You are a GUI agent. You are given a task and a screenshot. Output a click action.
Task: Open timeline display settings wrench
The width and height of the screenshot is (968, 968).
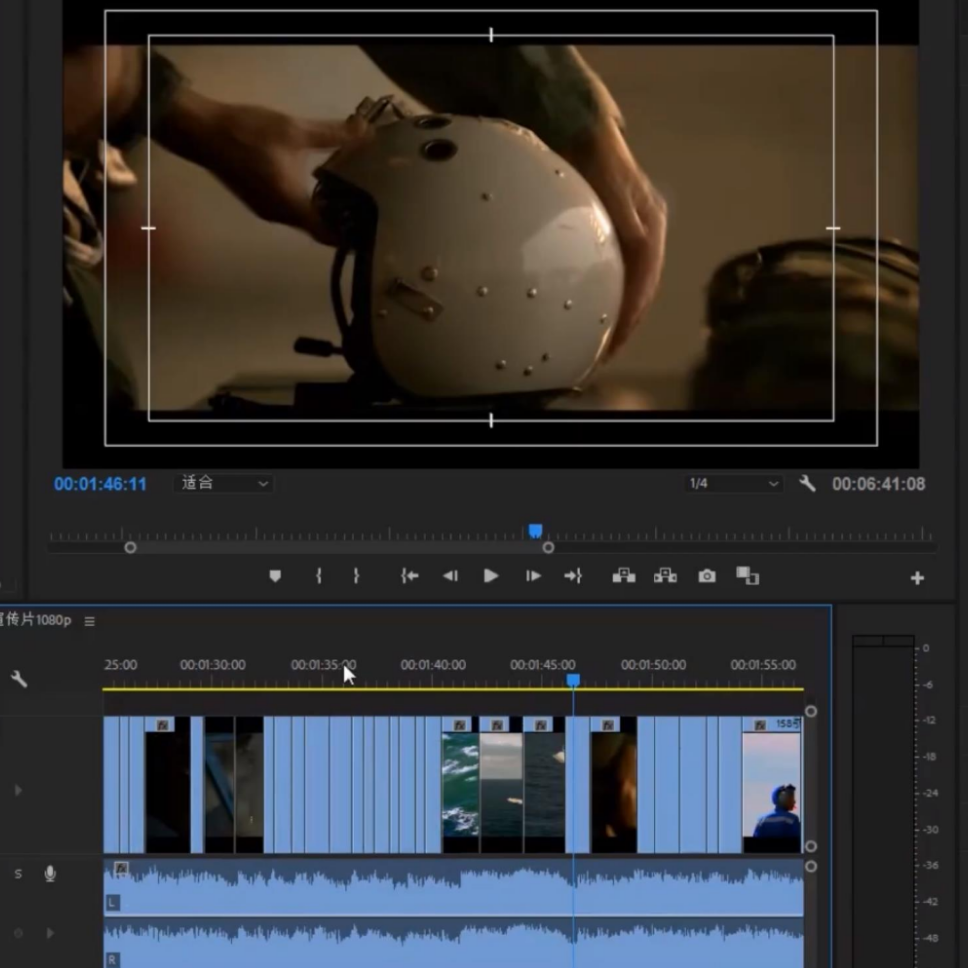(19, 679)
